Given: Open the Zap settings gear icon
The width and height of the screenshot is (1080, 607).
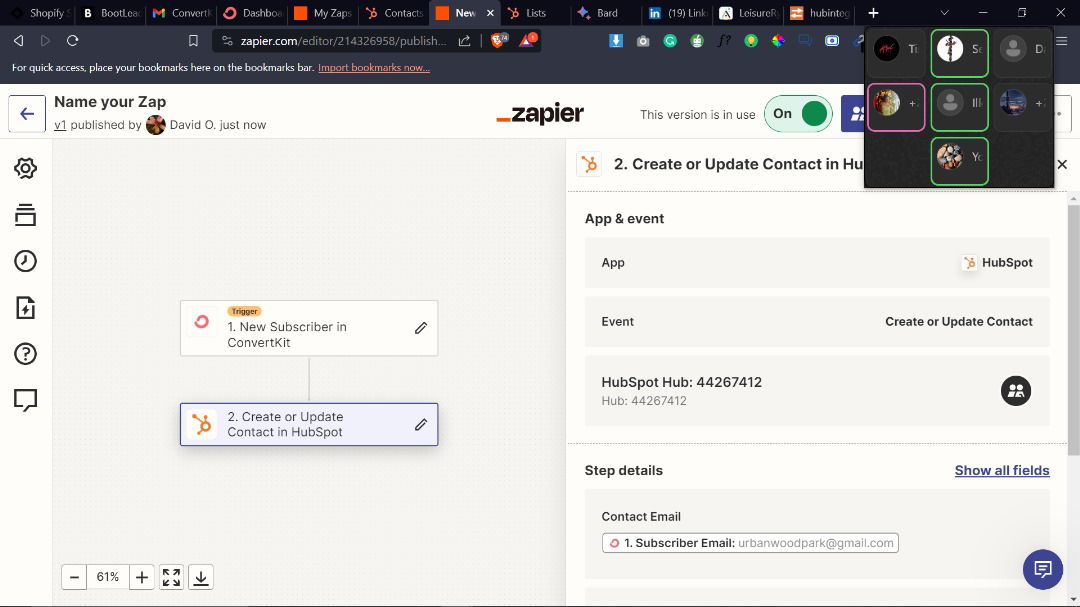Looking at the screenshot, I should 25,168.
